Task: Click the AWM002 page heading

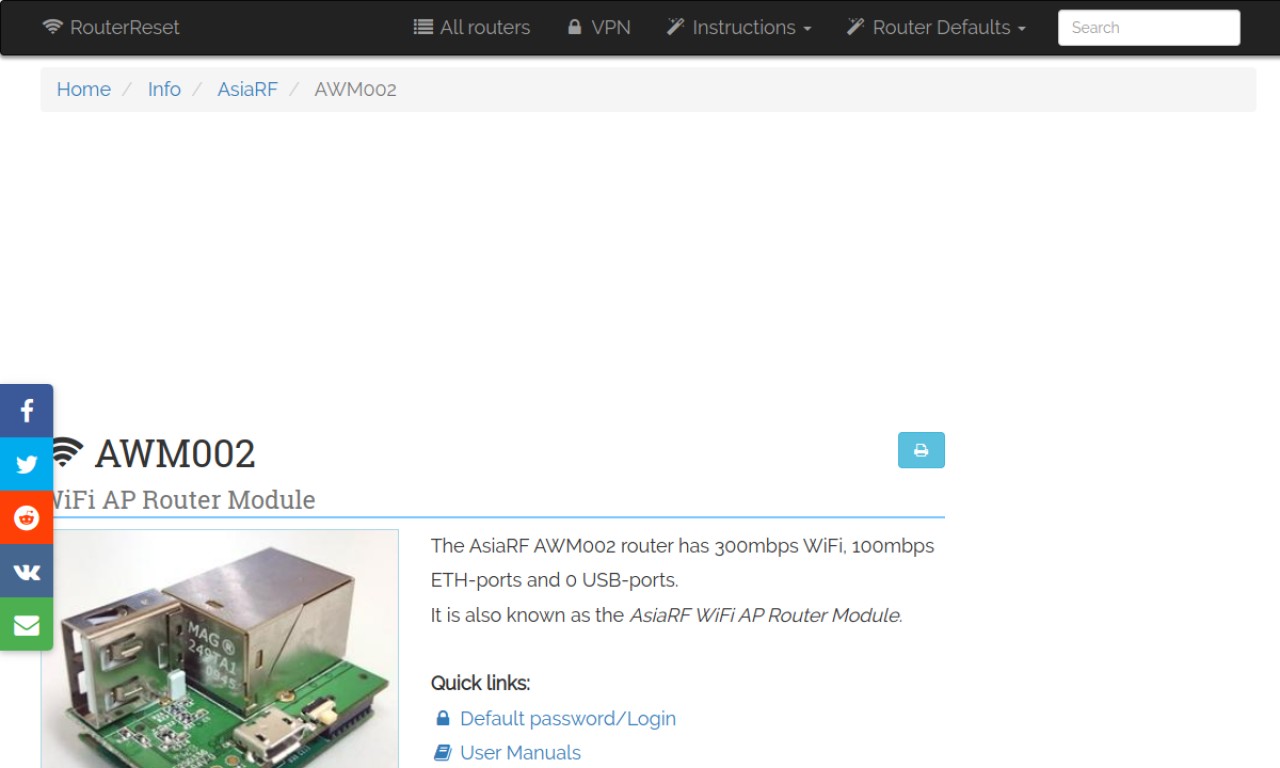Action: [x=175, y=453]
